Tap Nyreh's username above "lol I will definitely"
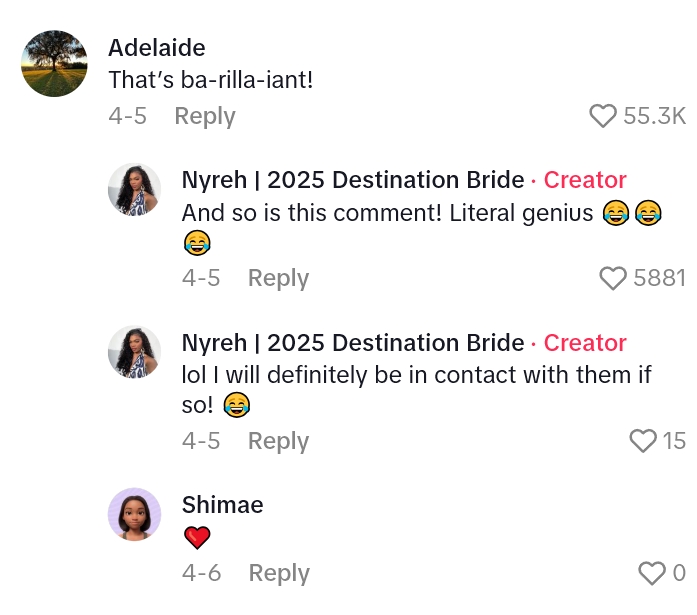The height and width of the screenshot is (615, 697). (x=352, y=343)
